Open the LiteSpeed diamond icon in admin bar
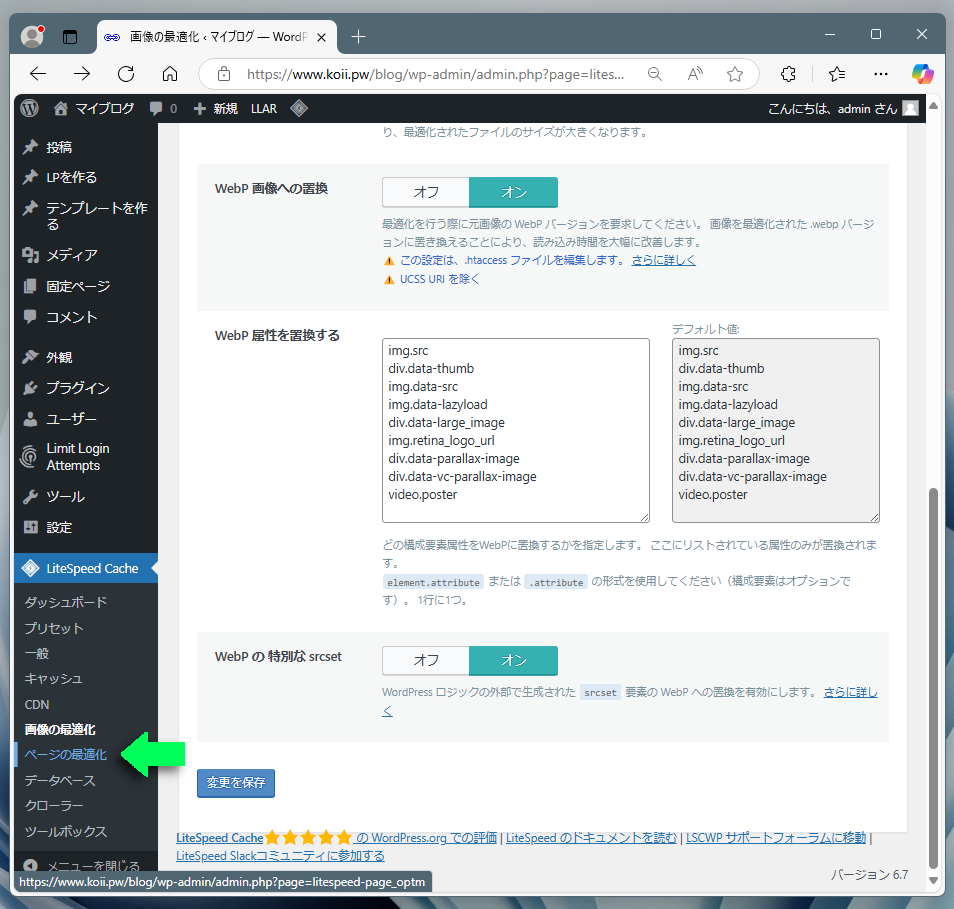Viewport: 954px width, 909px height. [299, 108]
